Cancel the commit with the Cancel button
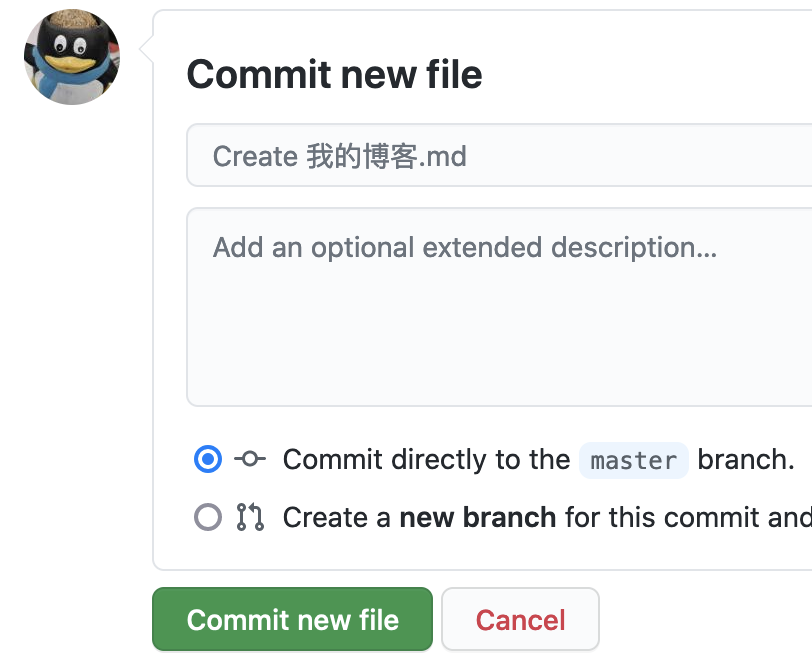 pyautogui.click(x=520, y=620)
